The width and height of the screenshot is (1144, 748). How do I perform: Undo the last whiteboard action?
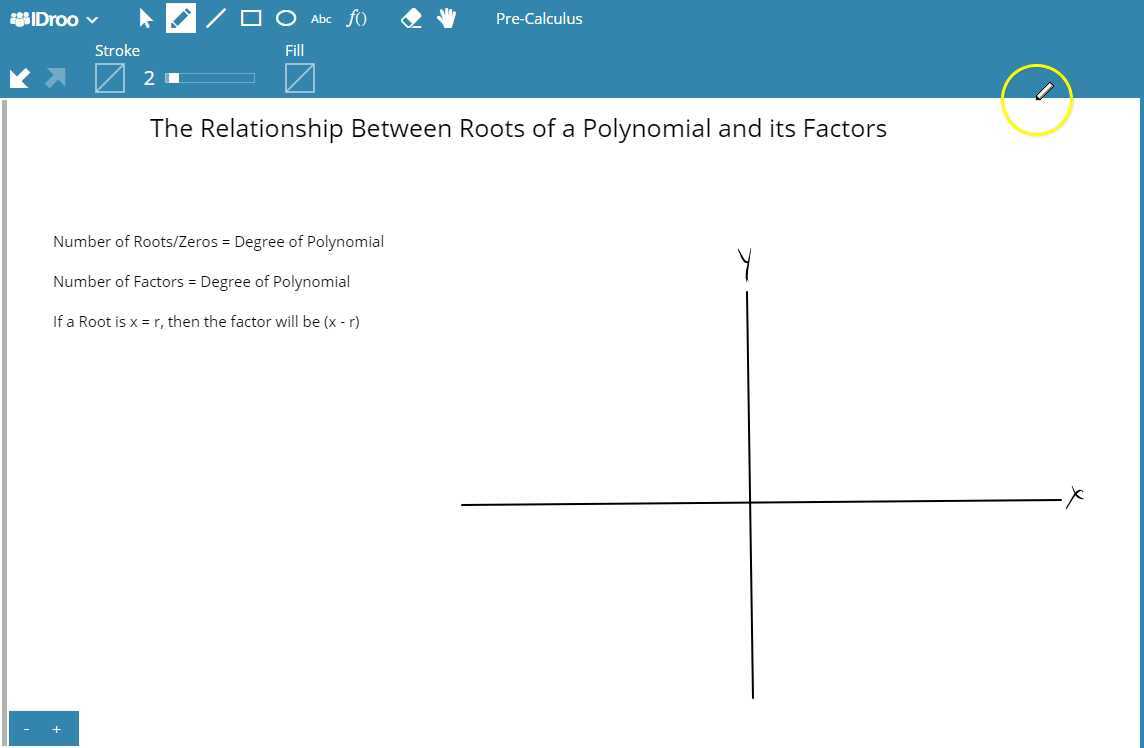19,77
